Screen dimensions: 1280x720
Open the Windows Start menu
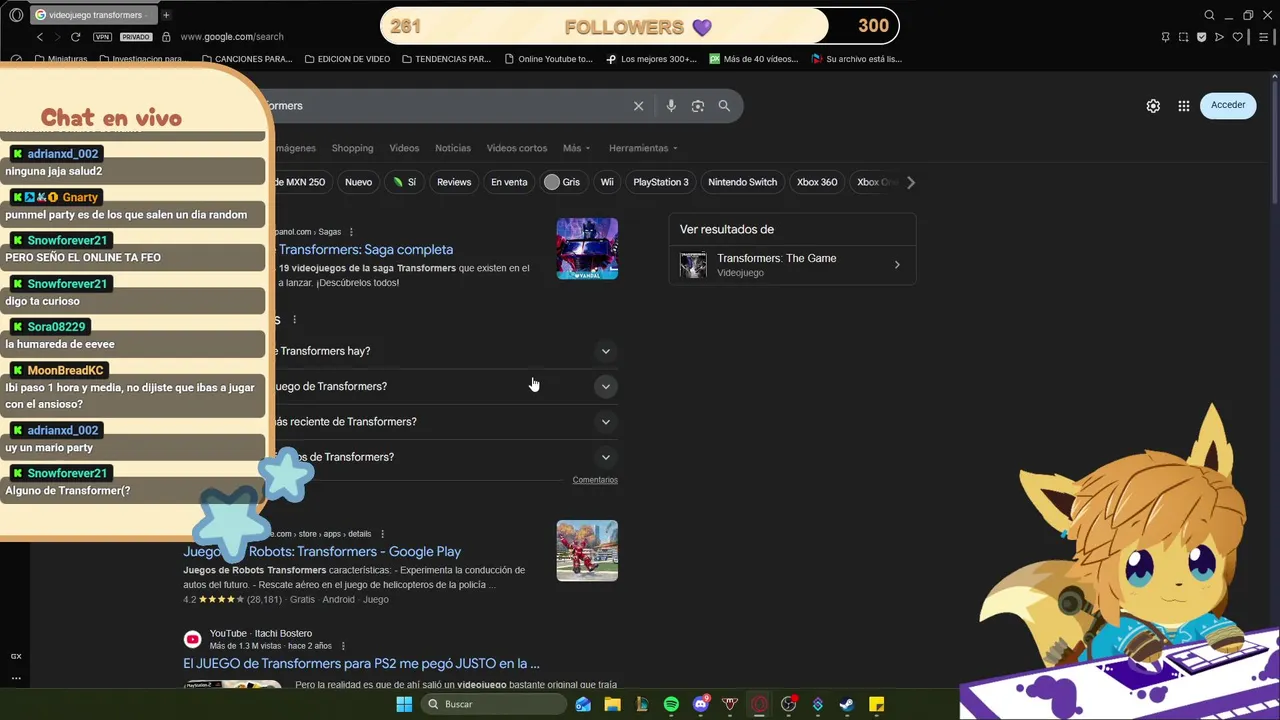coord(404,704)
